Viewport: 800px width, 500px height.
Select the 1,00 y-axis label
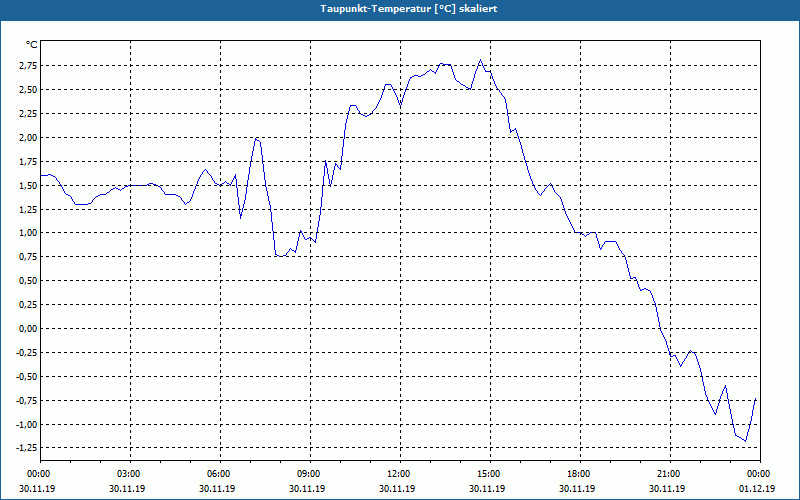28,233
